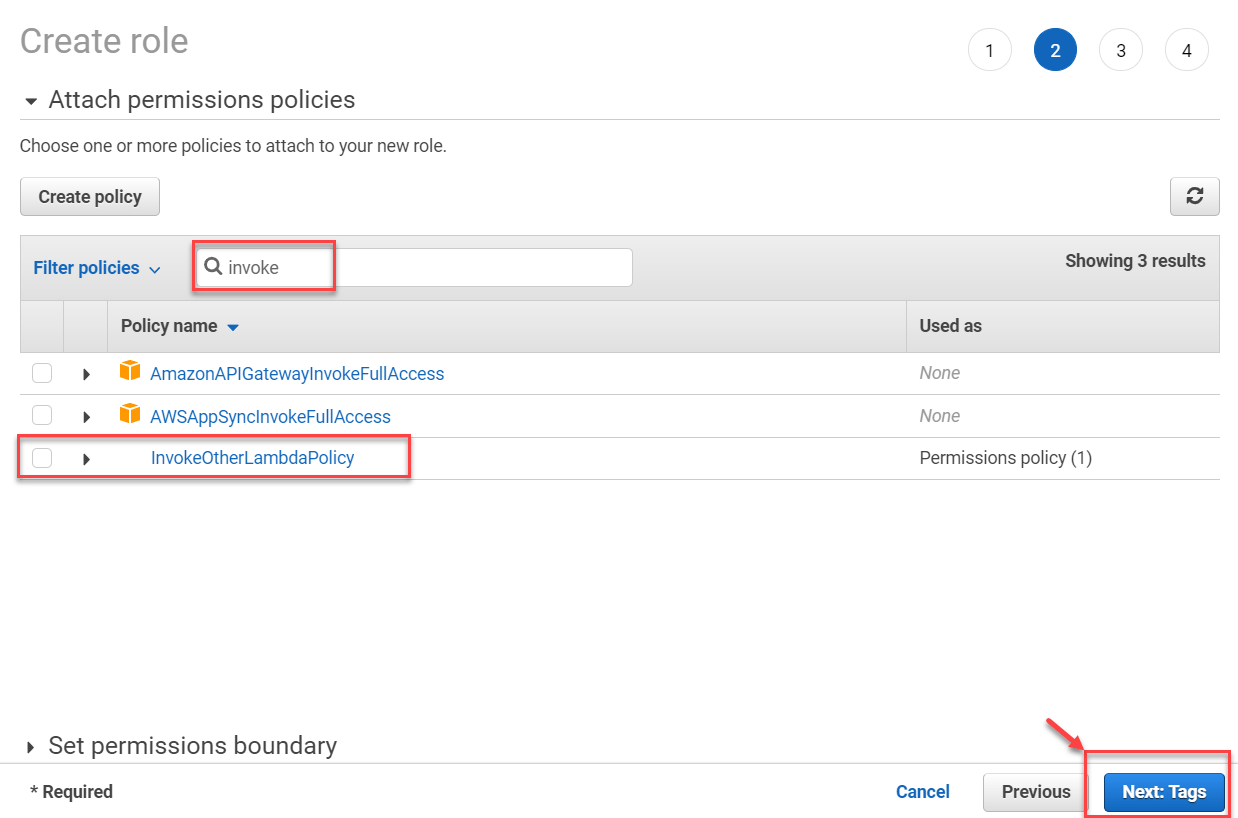The image size is (1238, 818).
Task: Select the InvokeOtherLambdaPolicy checkbox
Action: pyautogui.click(x=41, y=457)
